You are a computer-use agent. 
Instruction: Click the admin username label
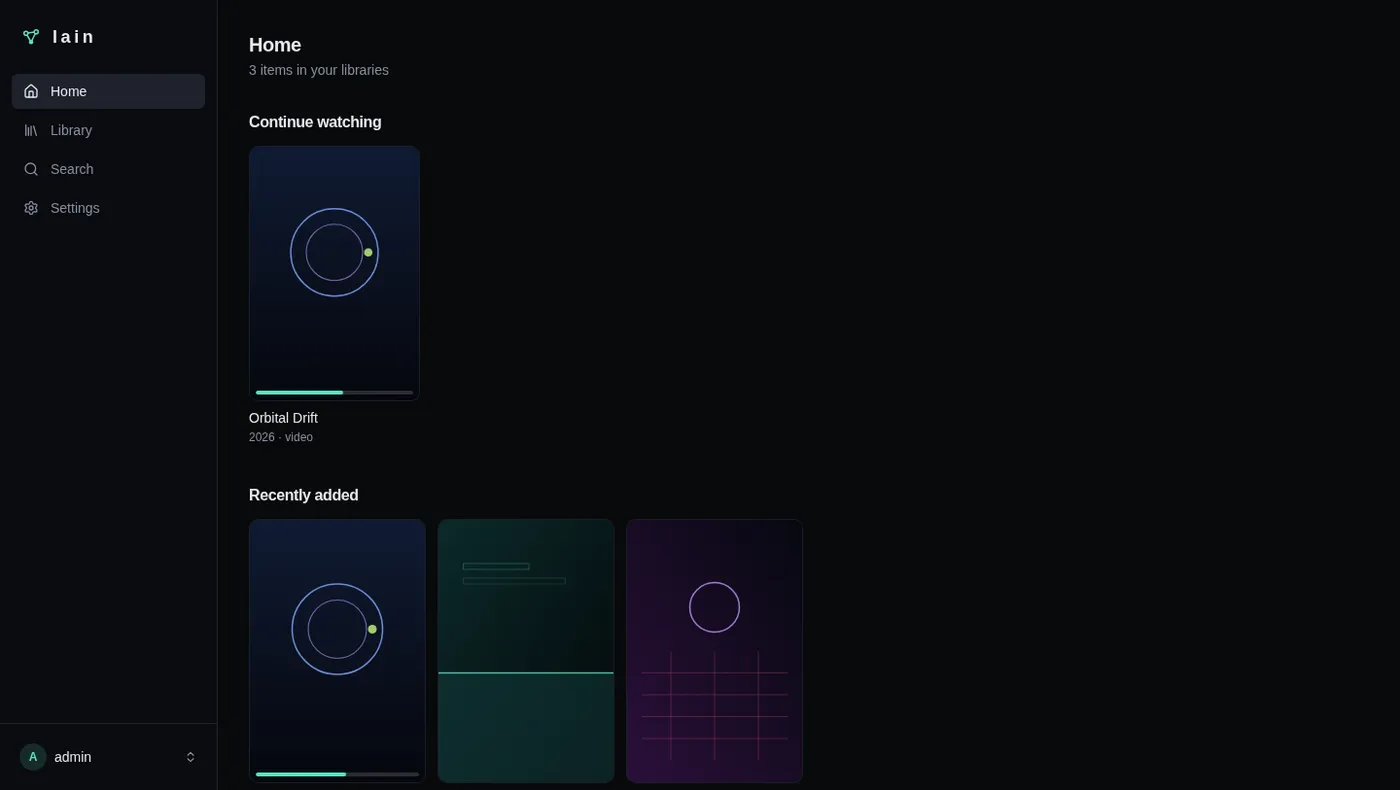(x=73, y=757)
